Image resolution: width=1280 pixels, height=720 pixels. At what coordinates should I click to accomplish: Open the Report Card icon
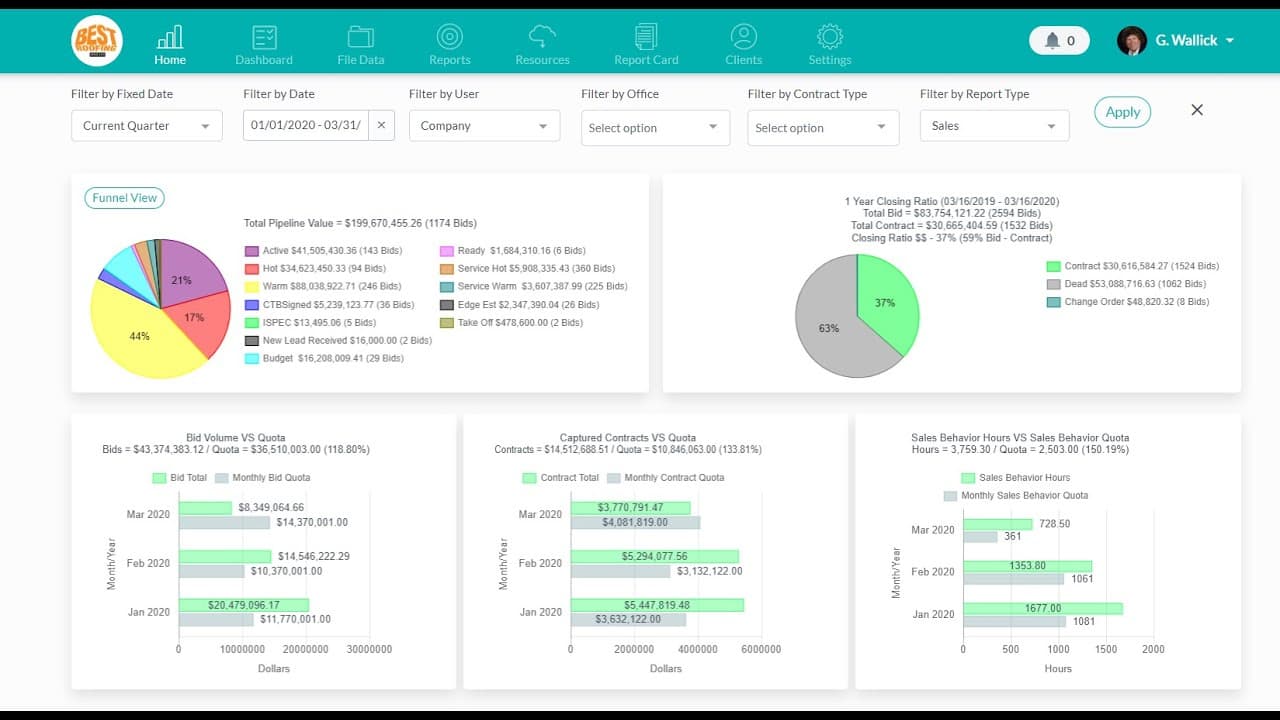pos(646,38)
